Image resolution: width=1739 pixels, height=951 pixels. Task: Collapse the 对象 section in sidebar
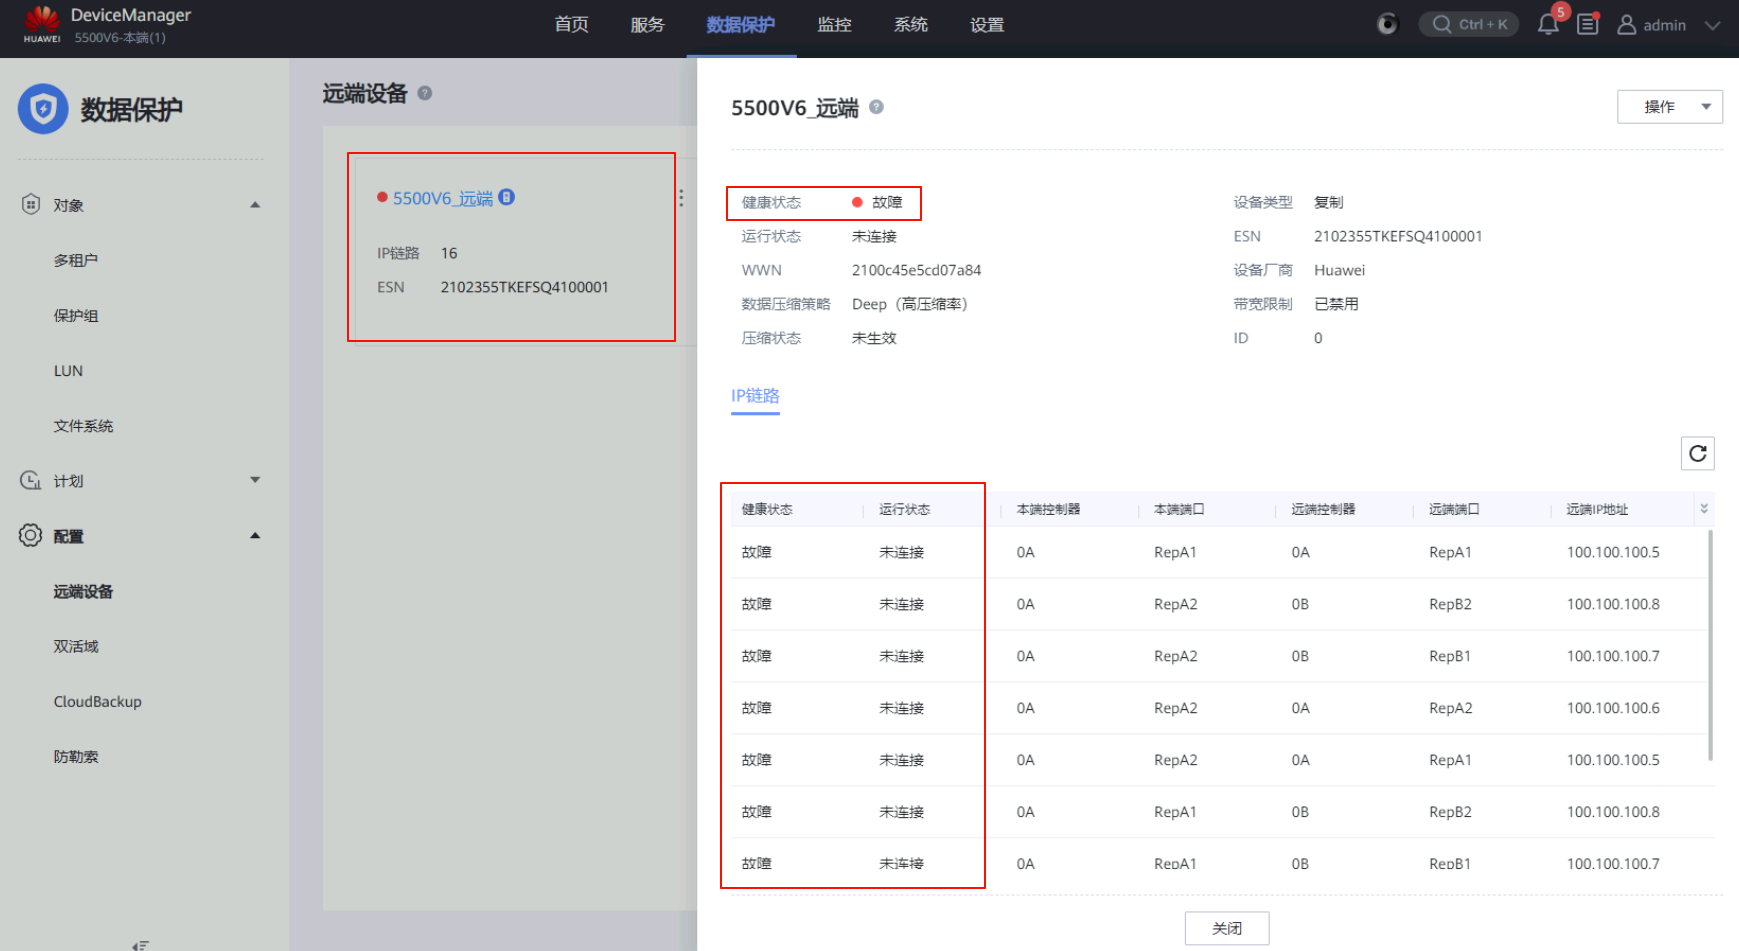(x=255, y=205)
